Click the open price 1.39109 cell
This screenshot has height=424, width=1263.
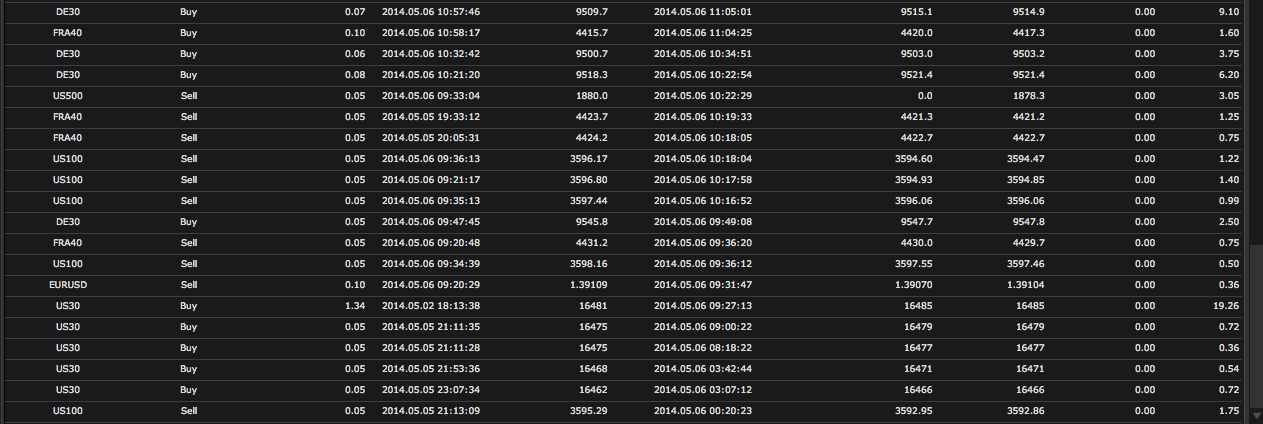[x=586, y=285]
